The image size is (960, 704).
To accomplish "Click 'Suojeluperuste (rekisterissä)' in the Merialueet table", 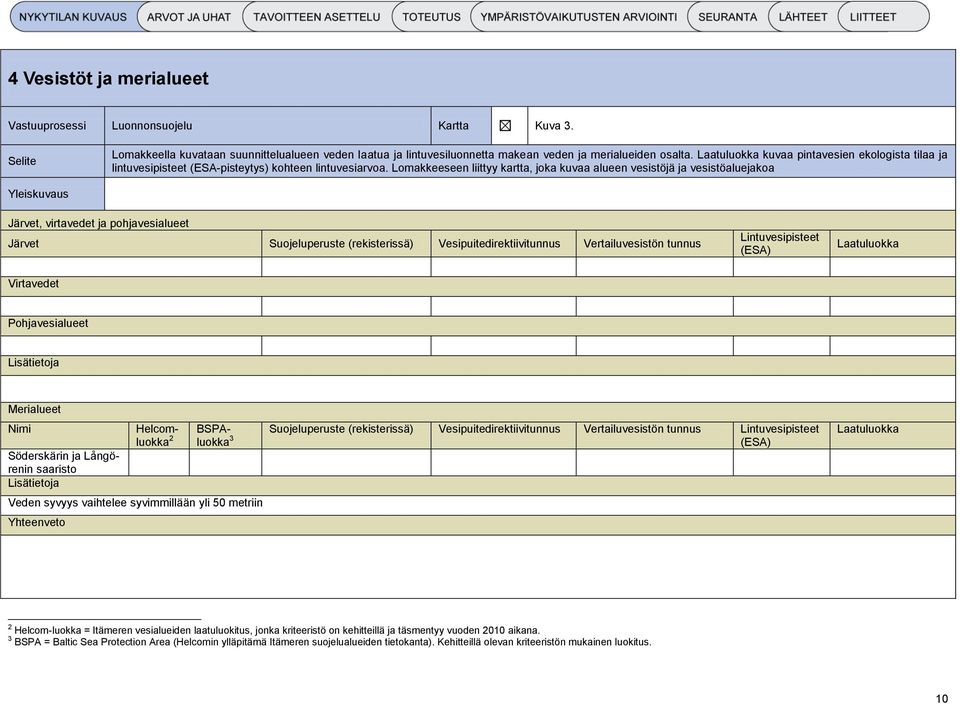I will (341, 429).
